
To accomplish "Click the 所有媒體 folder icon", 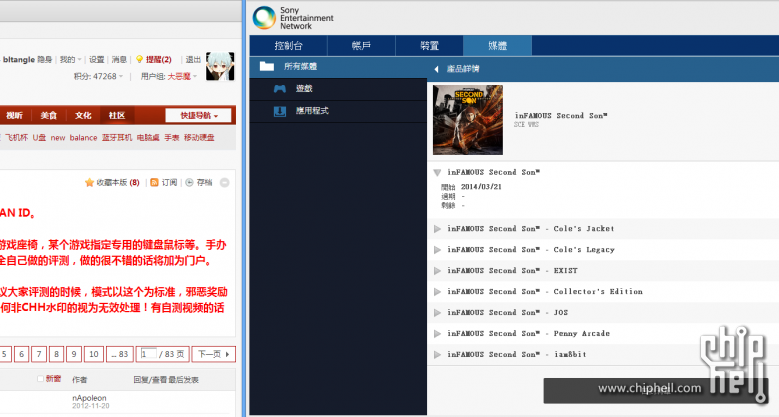I will (x=267, y=66).
